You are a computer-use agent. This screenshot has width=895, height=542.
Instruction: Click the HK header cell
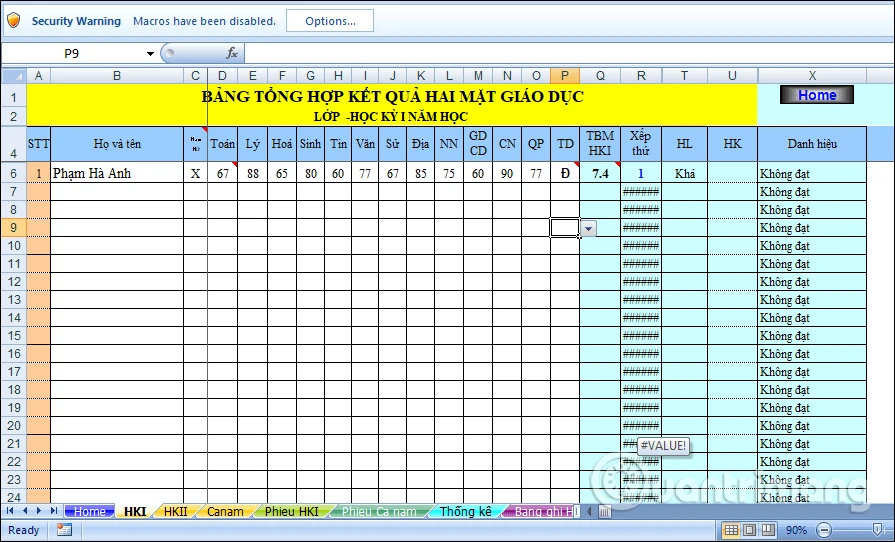tap(732, 144)
